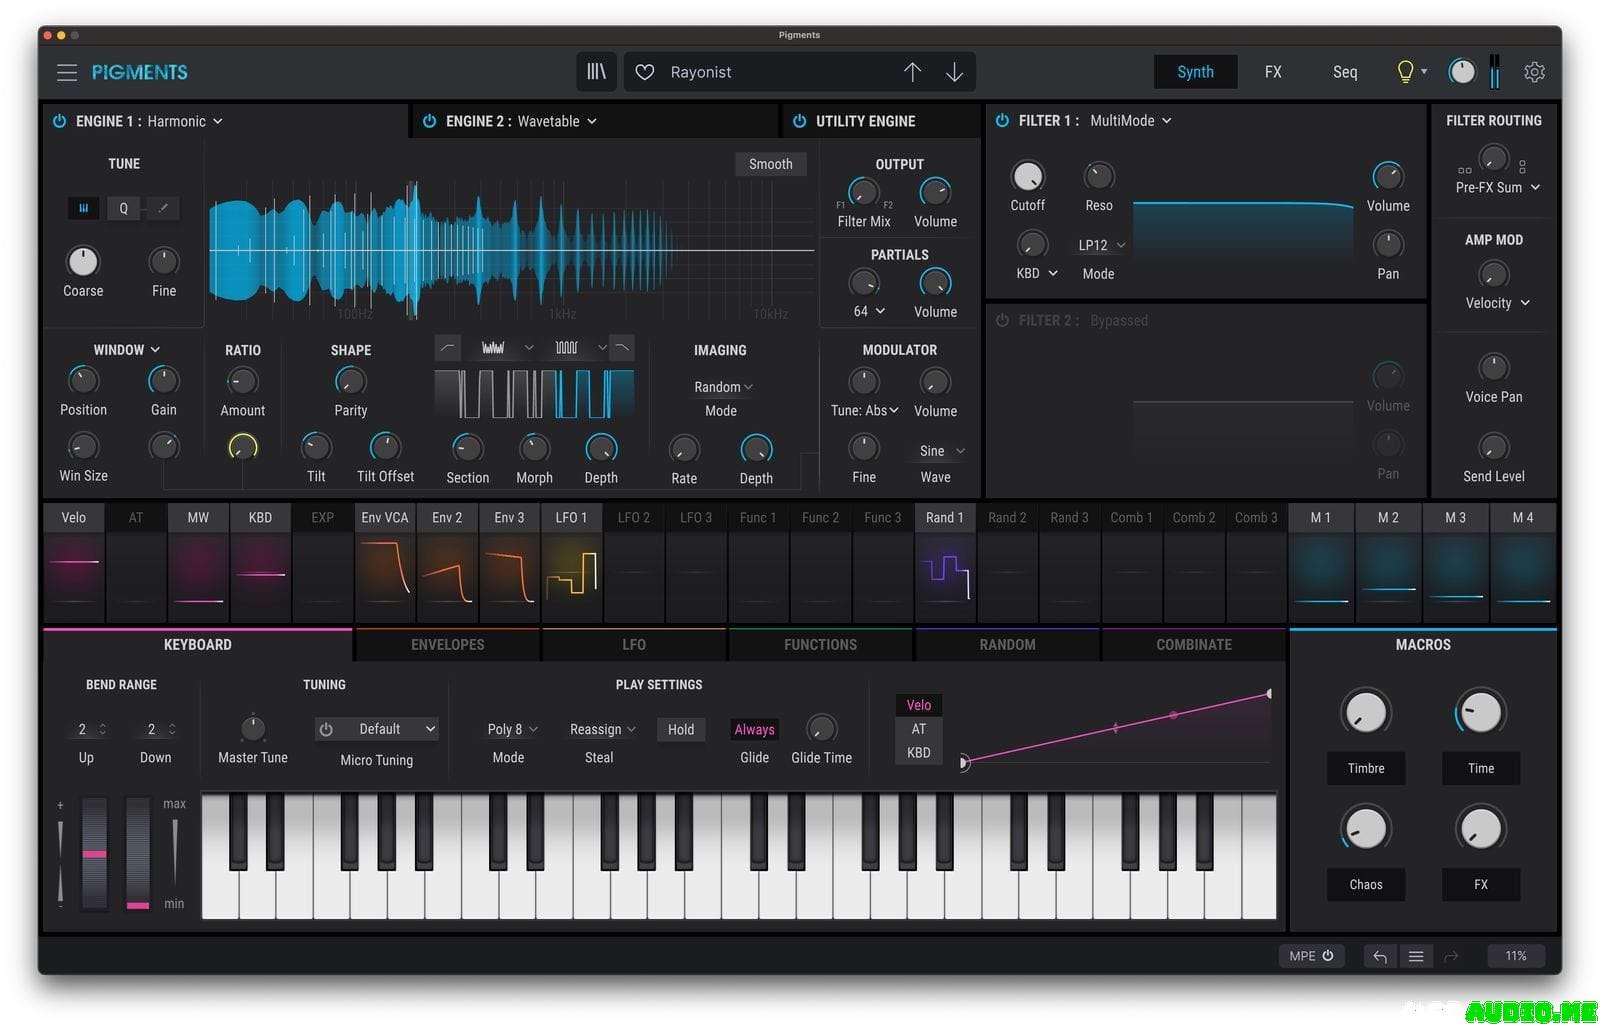Click the Voice Pan knob
This screenshot has height=1025, width=1600.
tap(1493, 367)
